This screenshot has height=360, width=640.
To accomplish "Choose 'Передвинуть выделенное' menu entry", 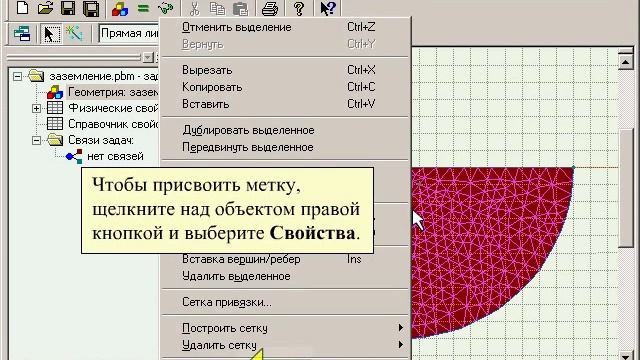I will pos(285,147).
